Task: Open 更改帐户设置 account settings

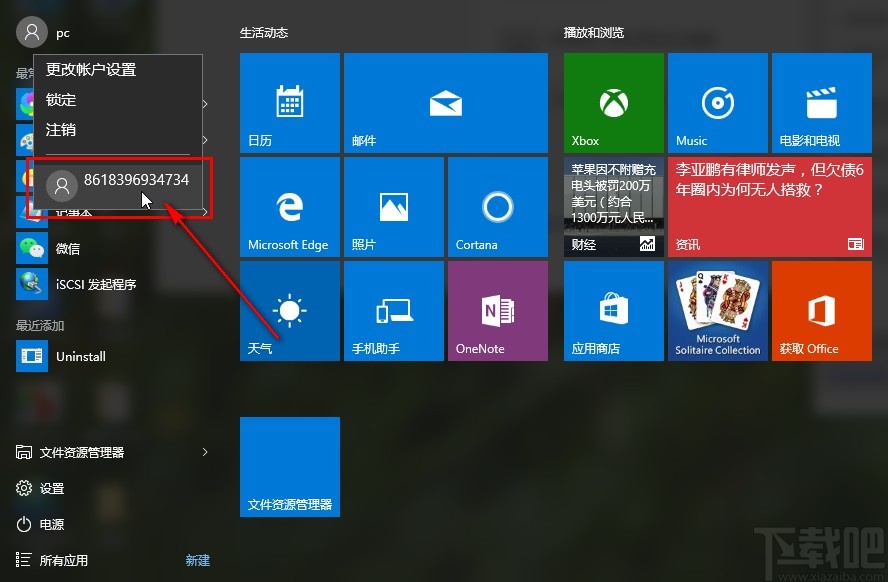Action: click(x=90, y=69)
